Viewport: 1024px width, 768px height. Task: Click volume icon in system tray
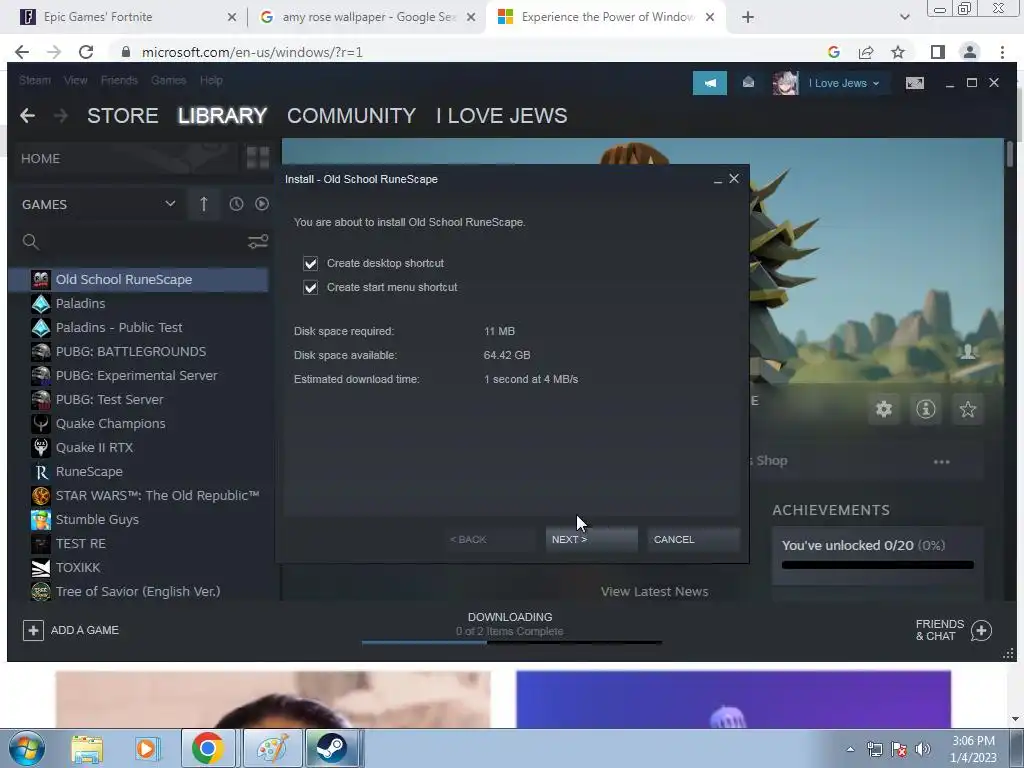click(x=923, y=749)
